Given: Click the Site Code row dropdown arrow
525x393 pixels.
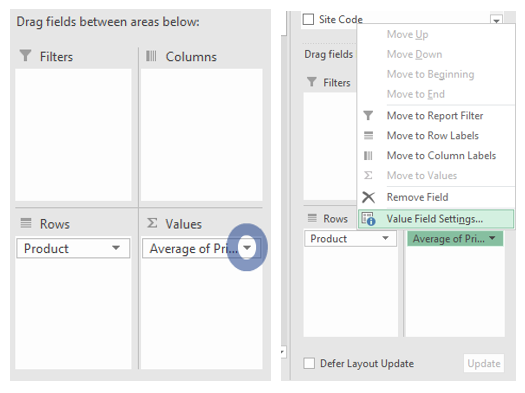Looking at the screenshot, I should click(496, 20).
